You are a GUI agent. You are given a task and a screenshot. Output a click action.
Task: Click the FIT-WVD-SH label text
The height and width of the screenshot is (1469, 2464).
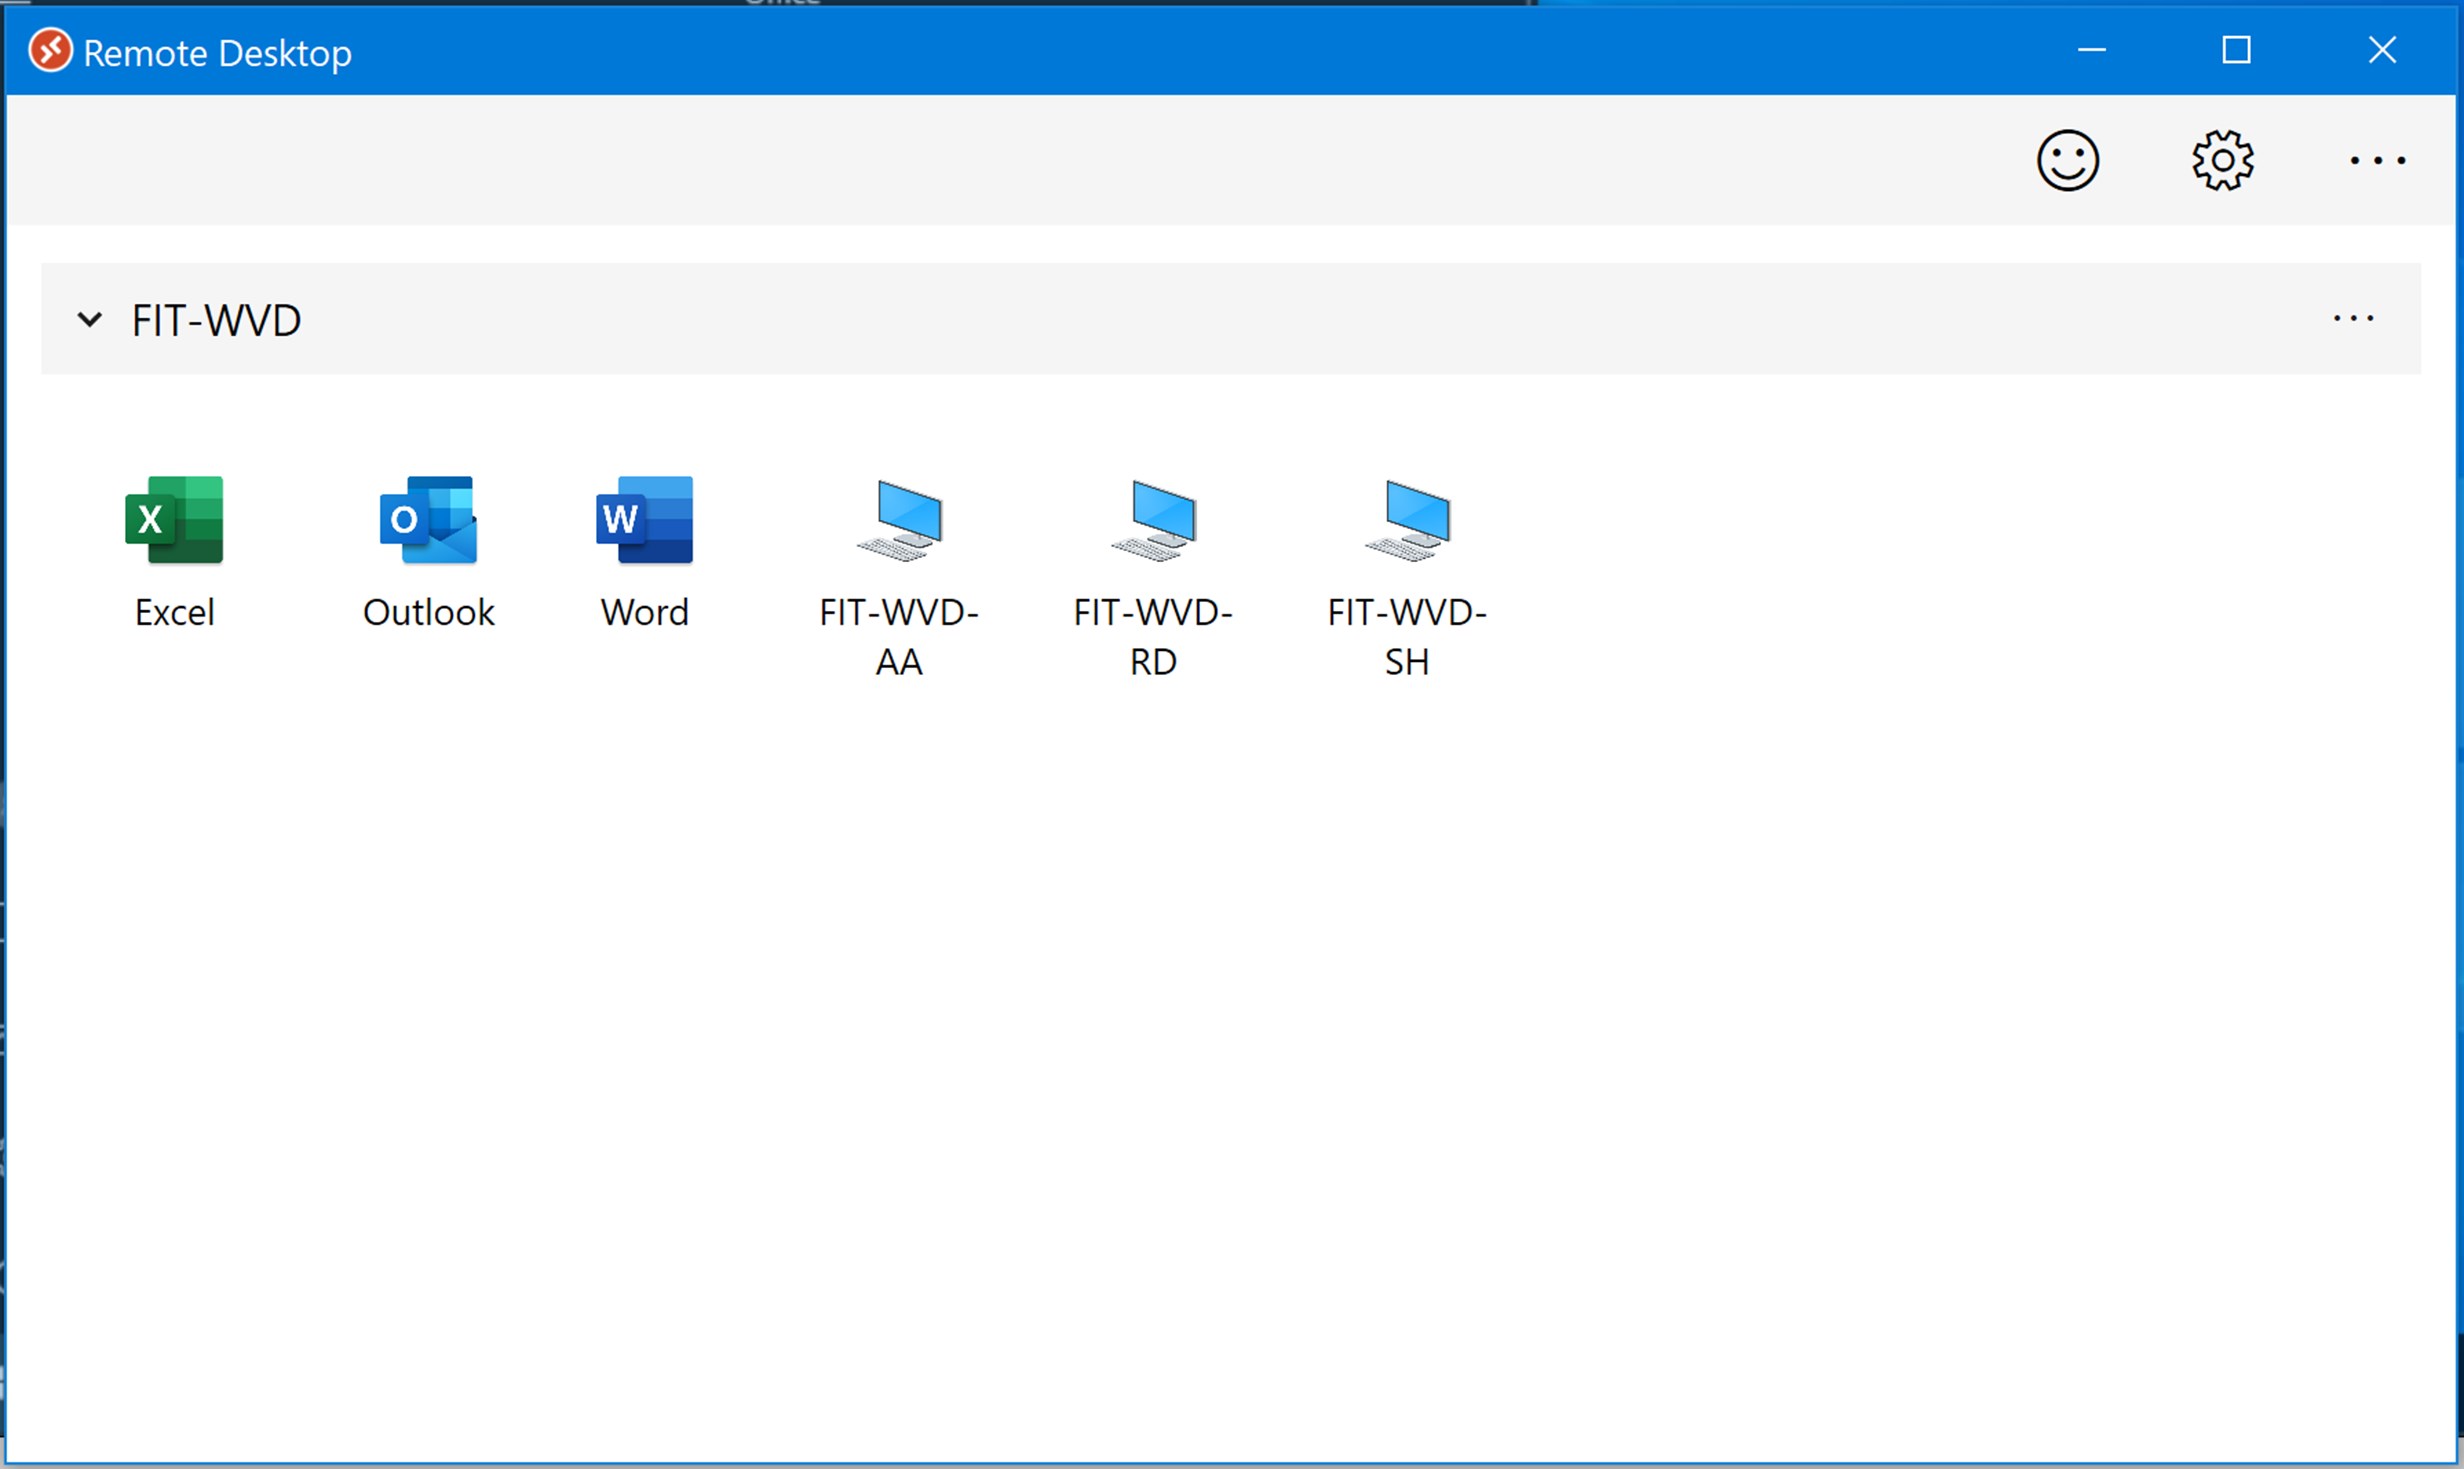[1407, 636]
